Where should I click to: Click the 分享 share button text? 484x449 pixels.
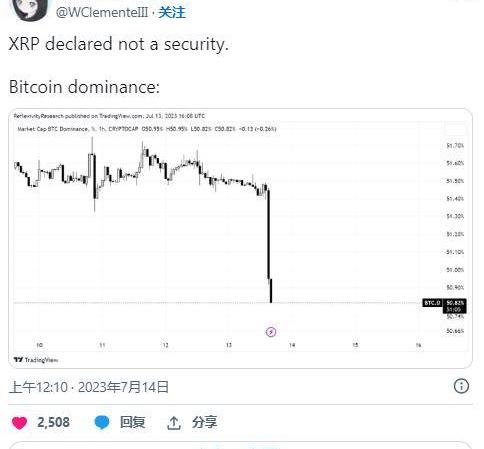(204, 422)
